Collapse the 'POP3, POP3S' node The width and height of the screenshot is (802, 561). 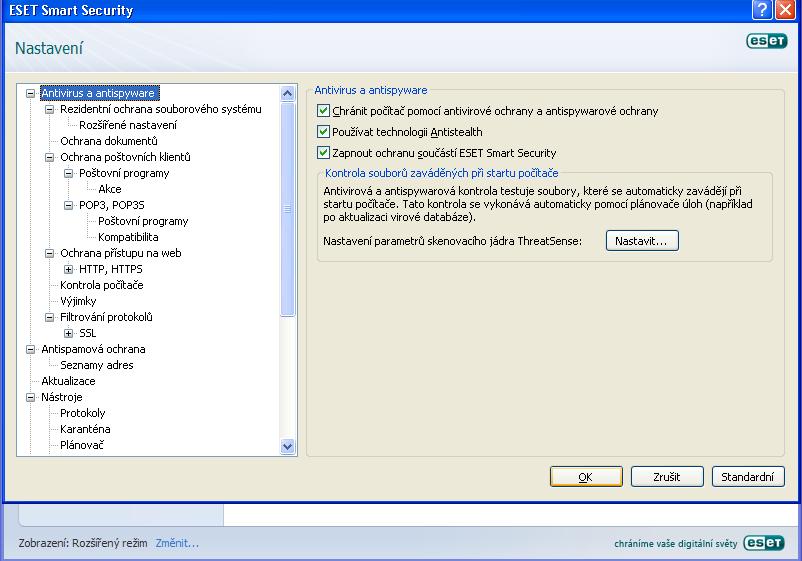69,205
